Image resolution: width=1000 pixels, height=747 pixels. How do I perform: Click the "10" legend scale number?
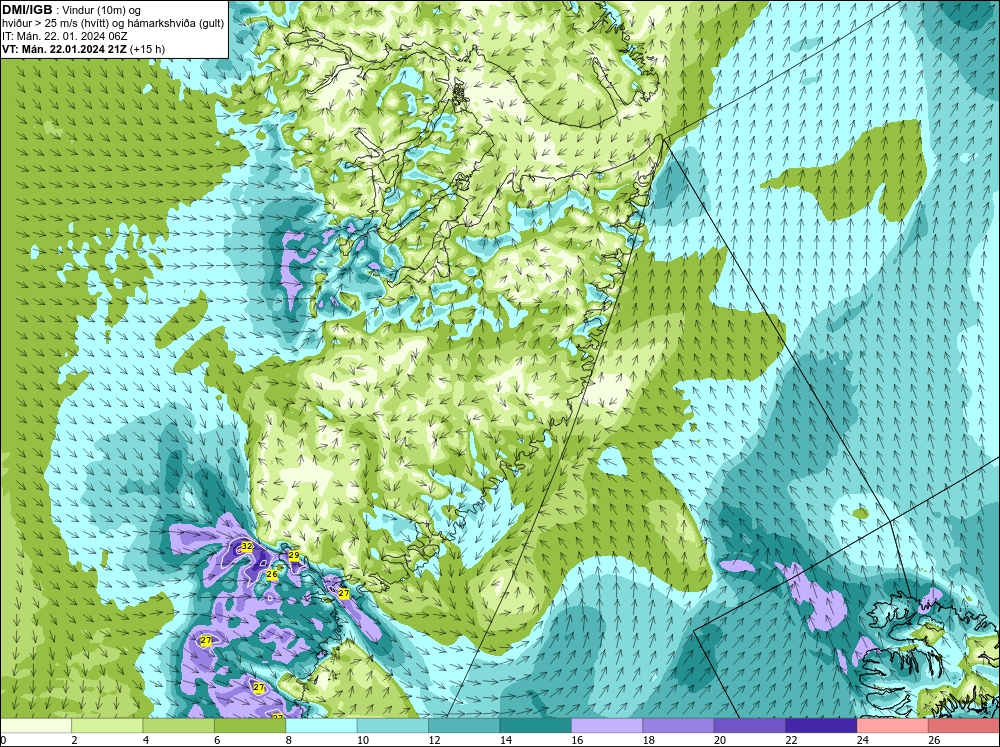[x=362, y=740]
